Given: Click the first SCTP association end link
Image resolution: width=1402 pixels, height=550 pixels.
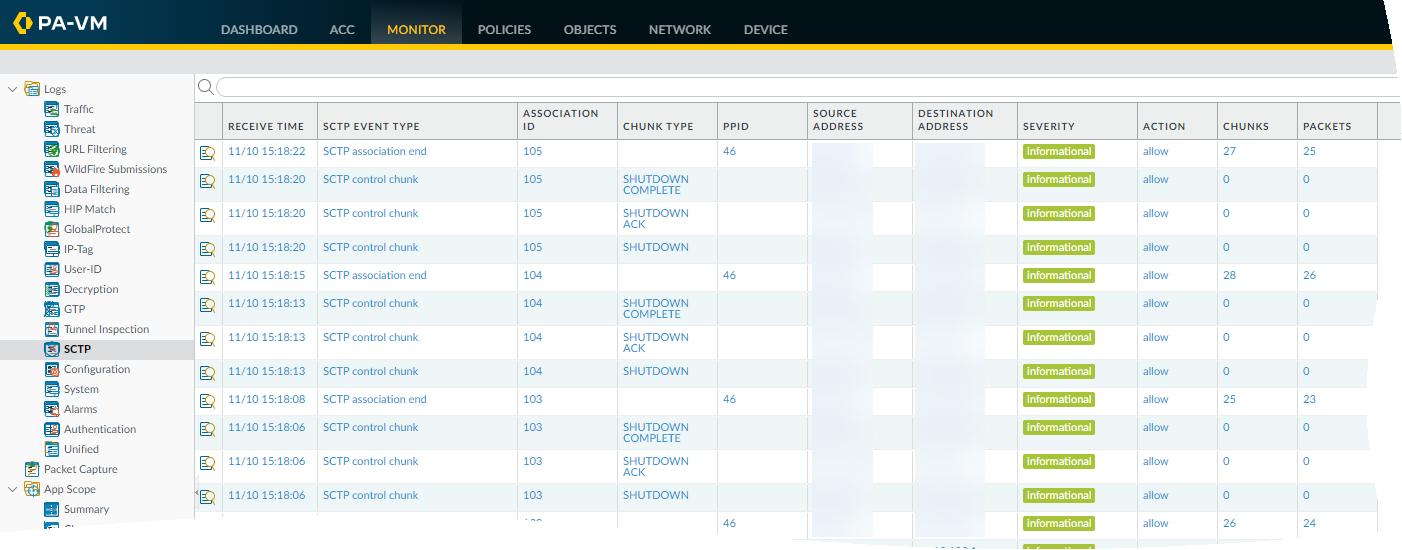Looking at the screenshot, I should (374, 152).
